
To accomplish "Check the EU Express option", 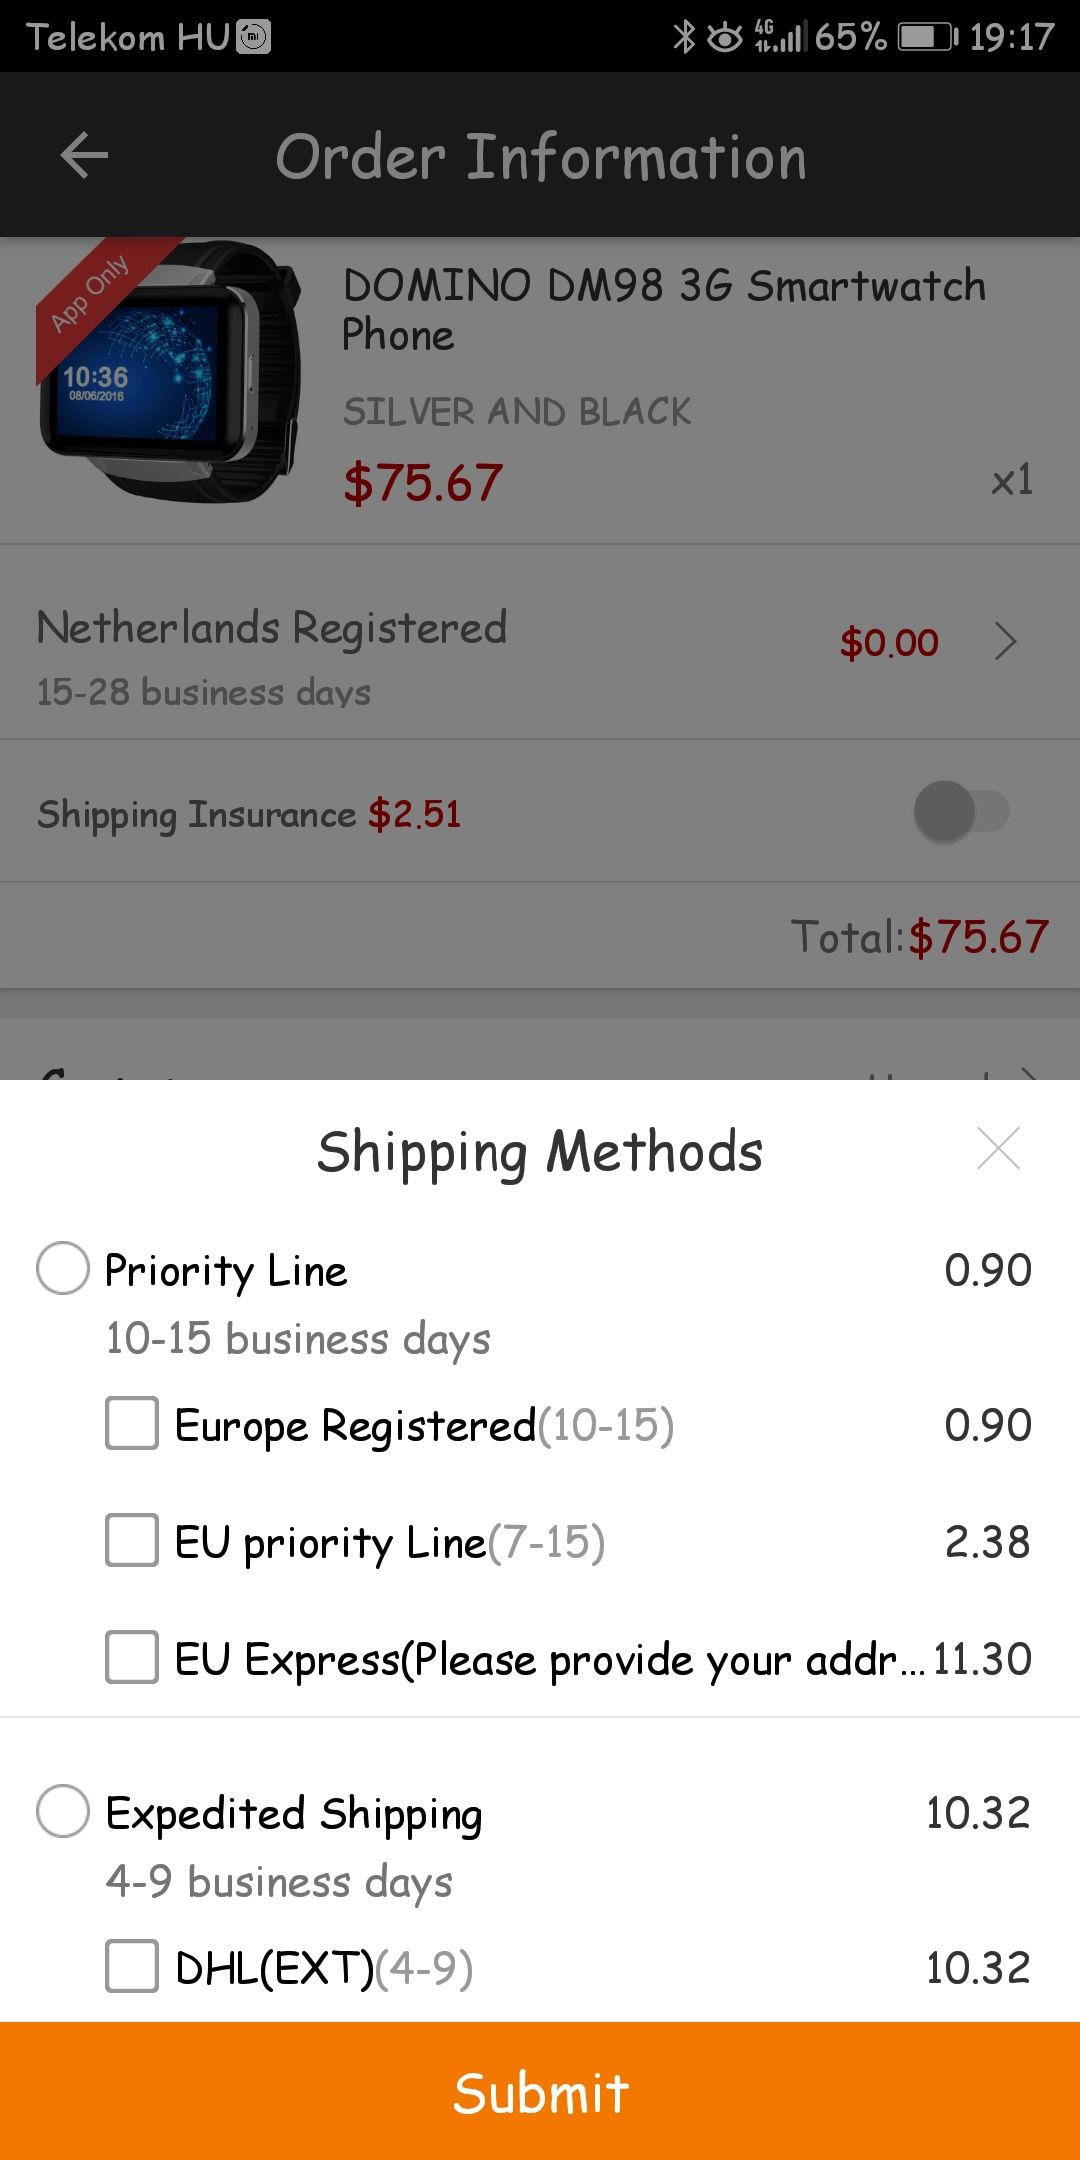I will (x=132, y=1657).
